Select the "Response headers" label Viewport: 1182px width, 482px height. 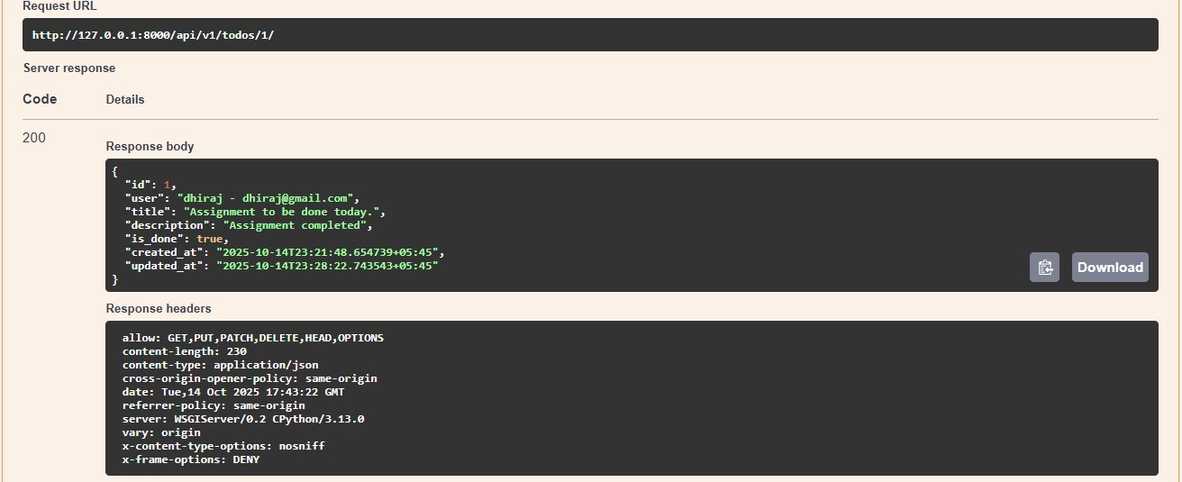pyautogui.click(x=158, y=309)
